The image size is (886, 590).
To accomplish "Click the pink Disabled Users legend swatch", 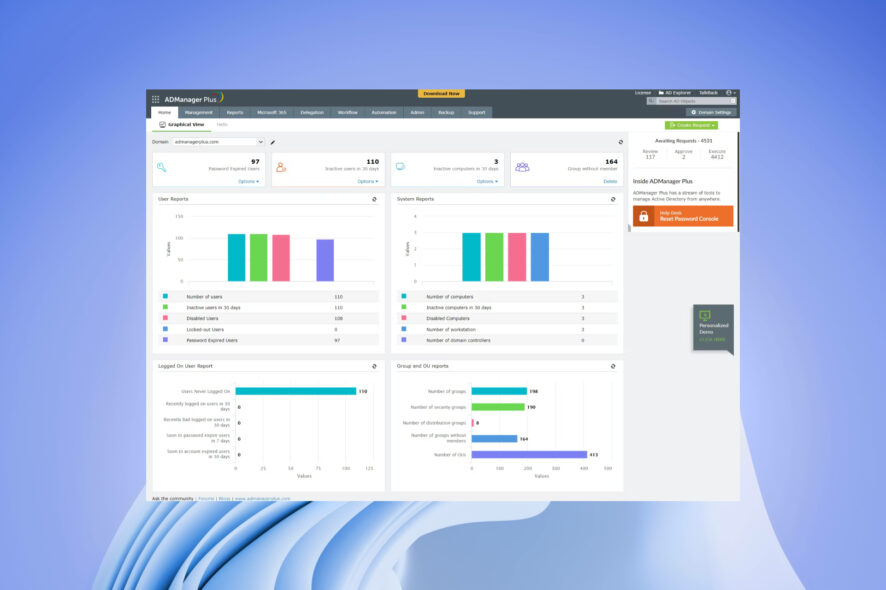I will tap(166, 318).
